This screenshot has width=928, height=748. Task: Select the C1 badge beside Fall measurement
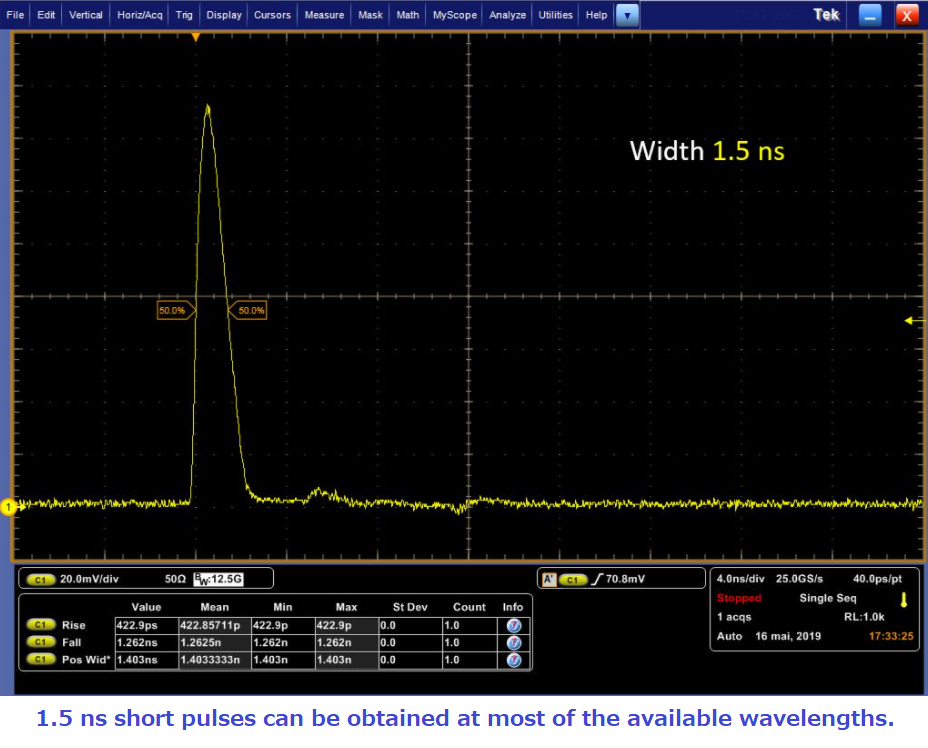coord(40,643)
